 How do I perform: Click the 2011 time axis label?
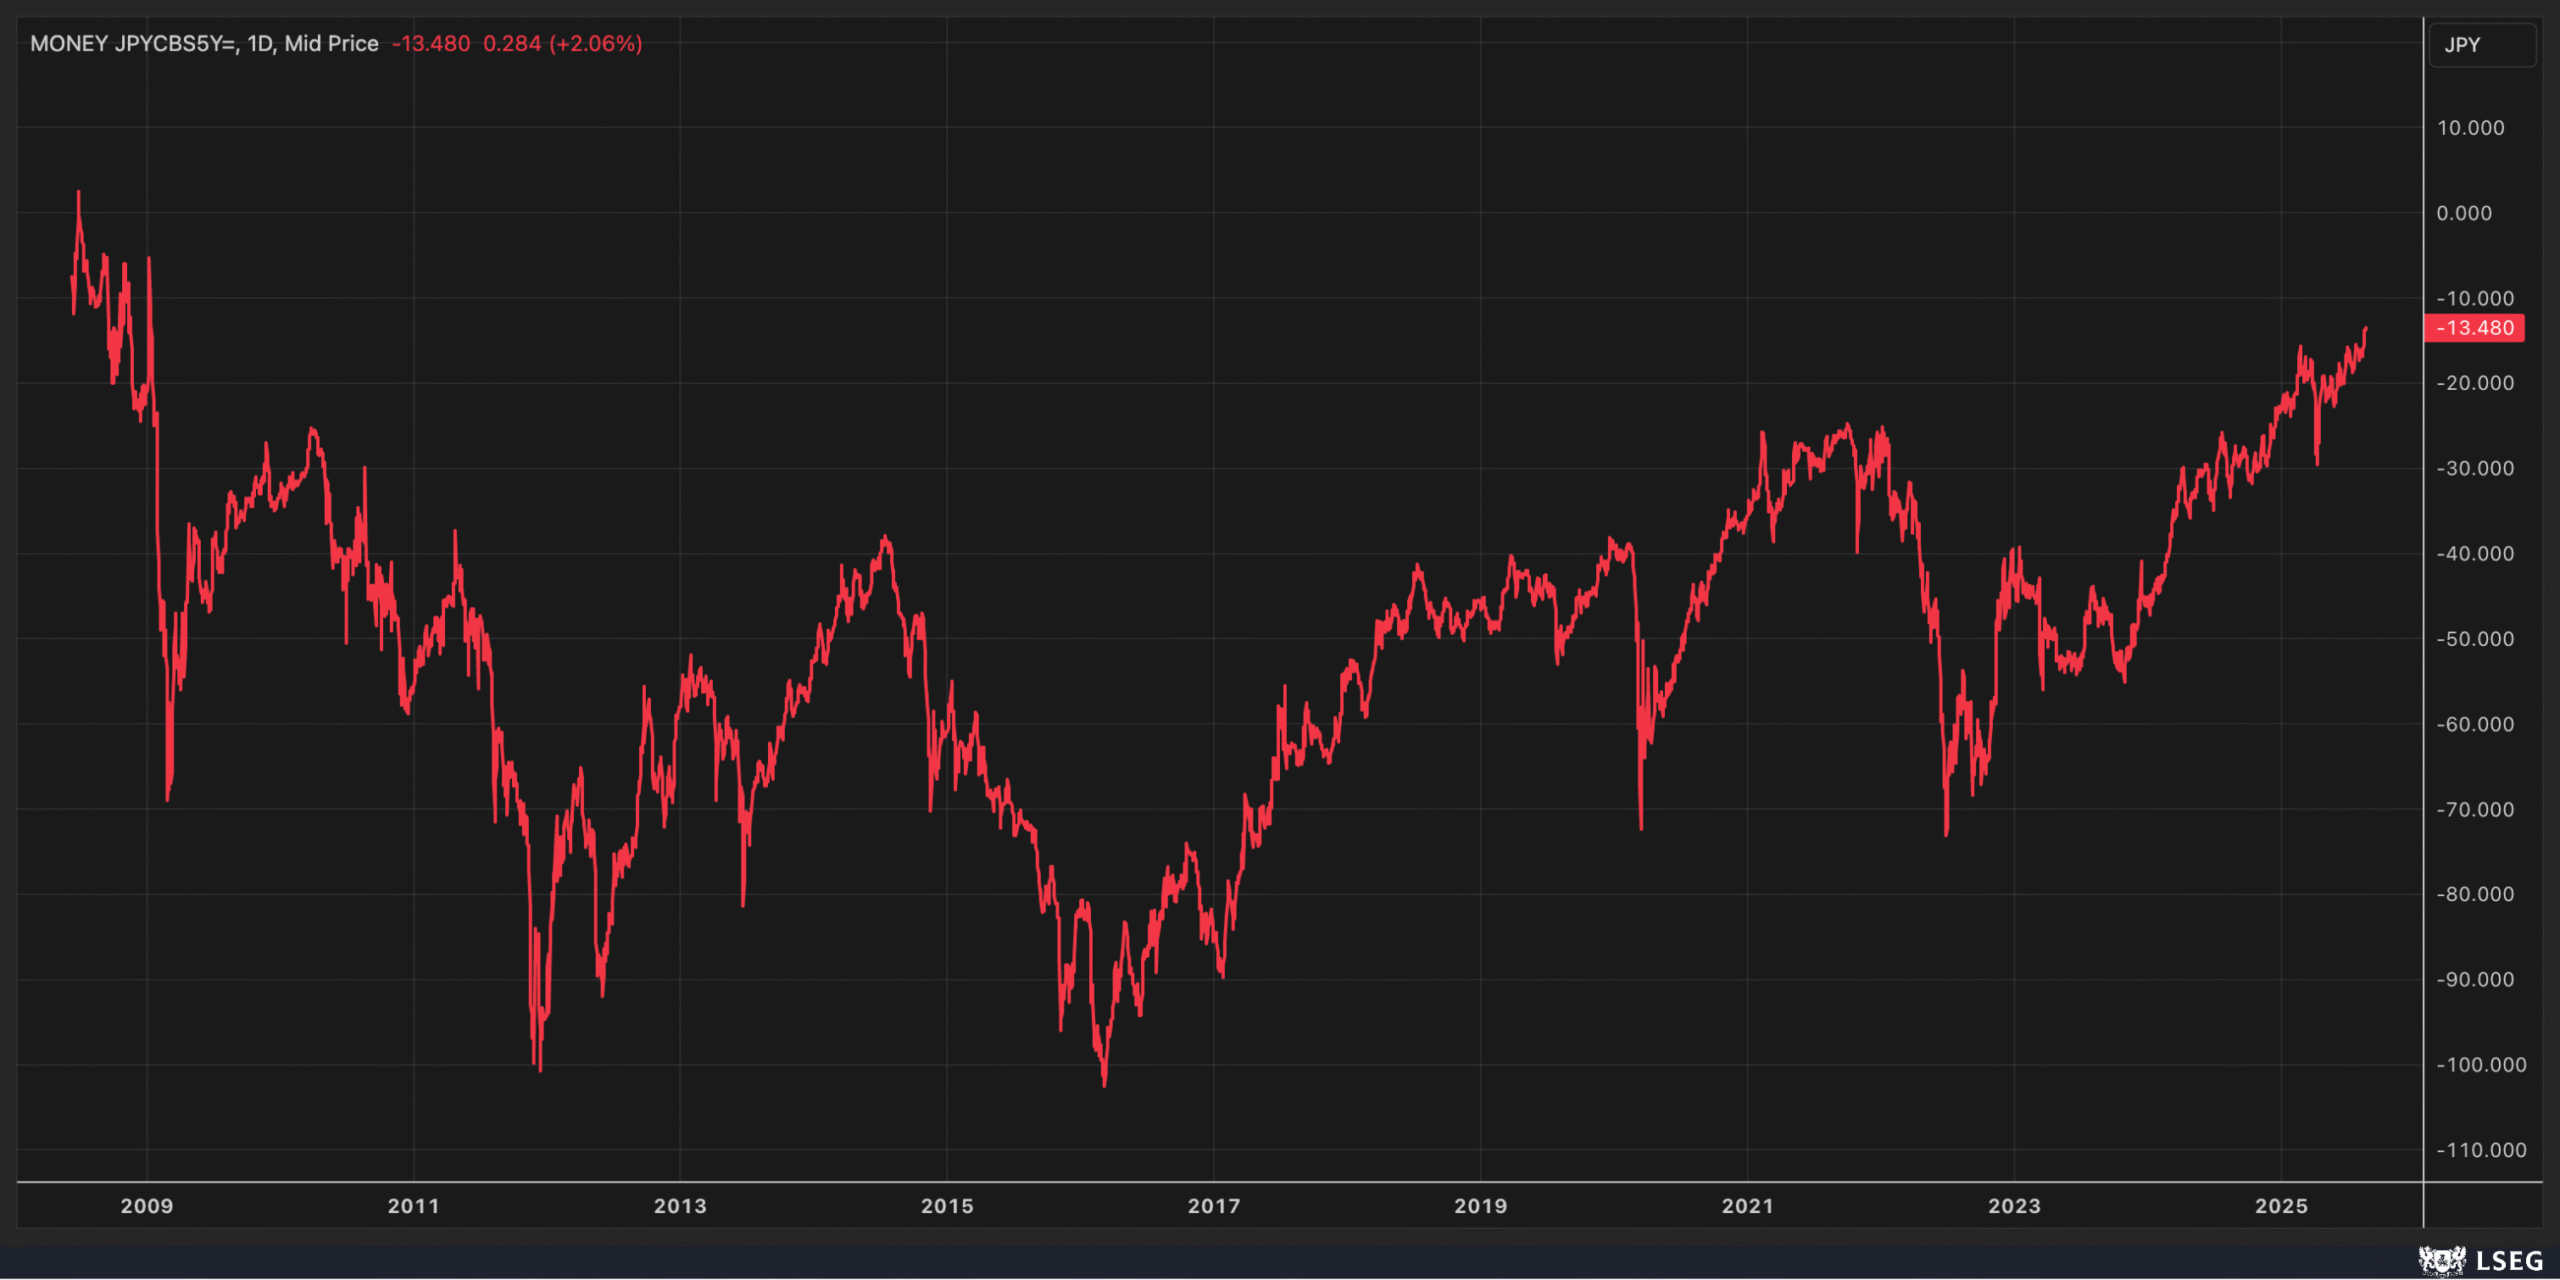[x=414, y=1206]
